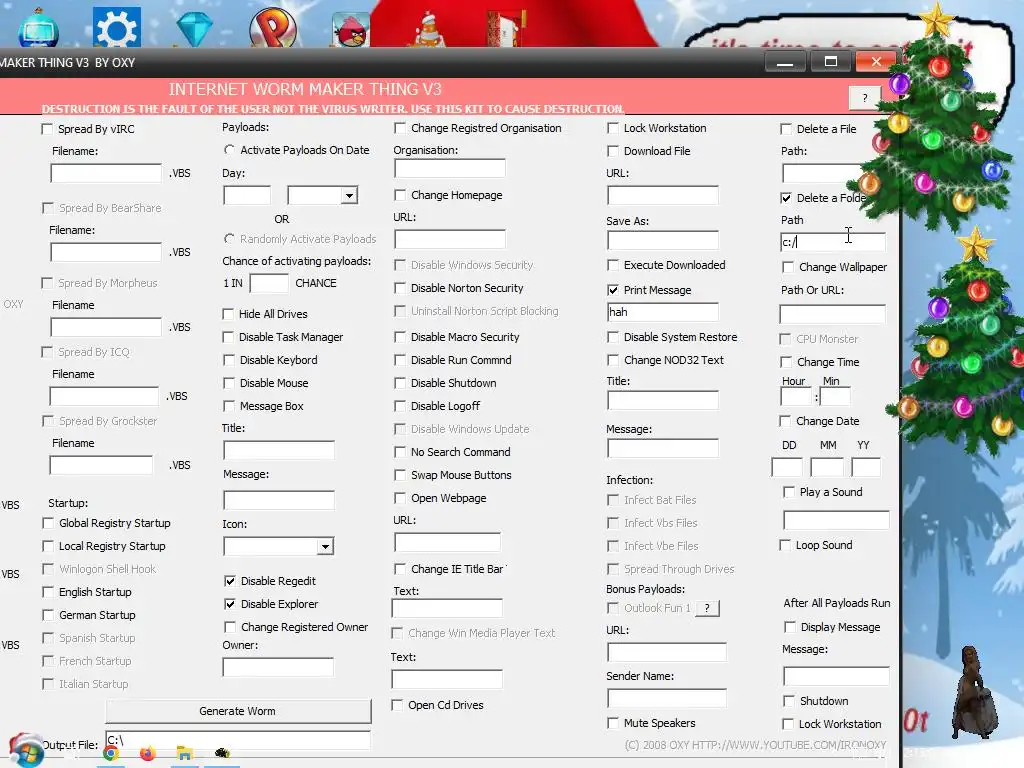
Task: Check the Hide All Drives option
Action: (228, 313)
